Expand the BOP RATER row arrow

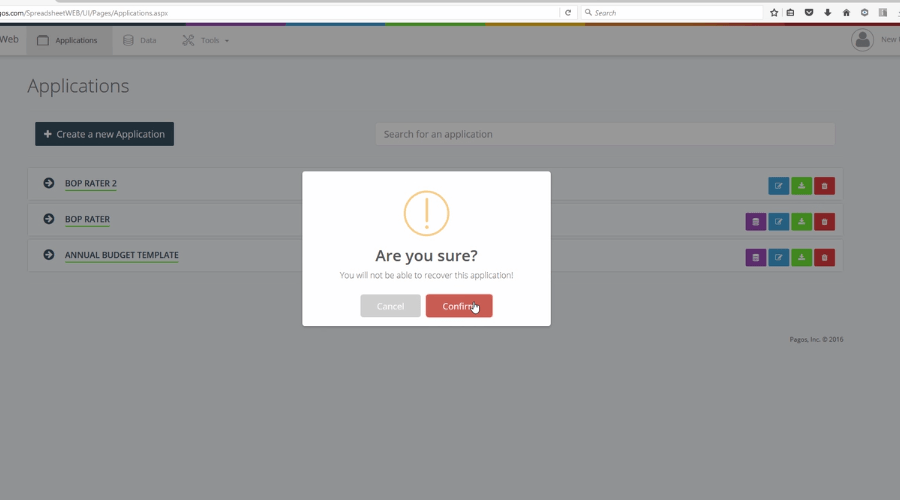point(49,219)
